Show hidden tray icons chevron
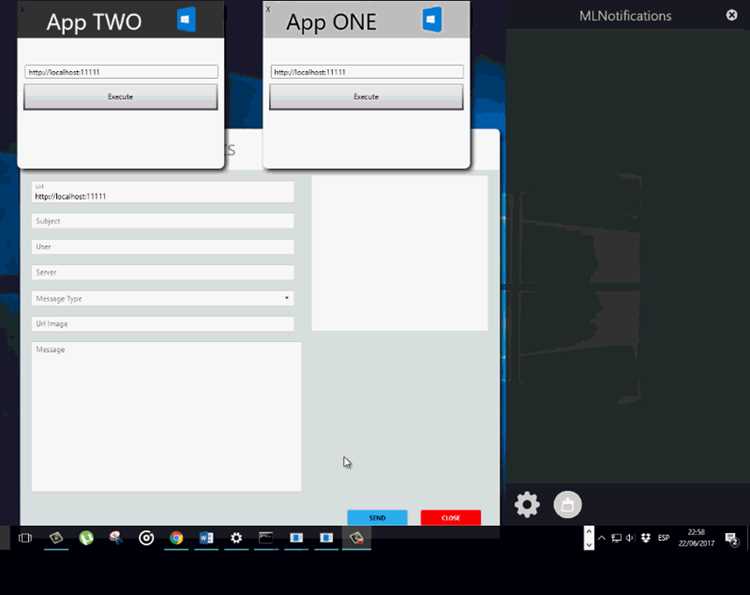This screenshot has height=595, width=750. [602, 539]
